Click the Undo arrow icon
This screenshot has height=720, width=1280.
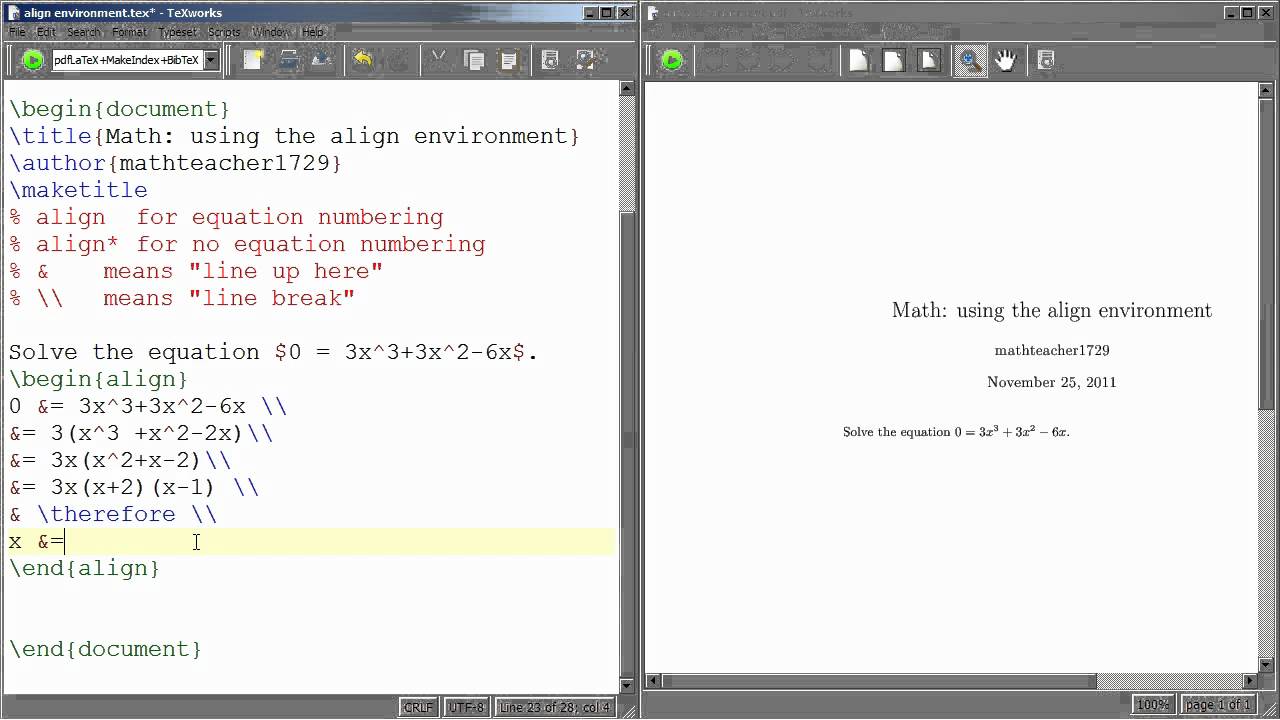[x=363, y=60]
